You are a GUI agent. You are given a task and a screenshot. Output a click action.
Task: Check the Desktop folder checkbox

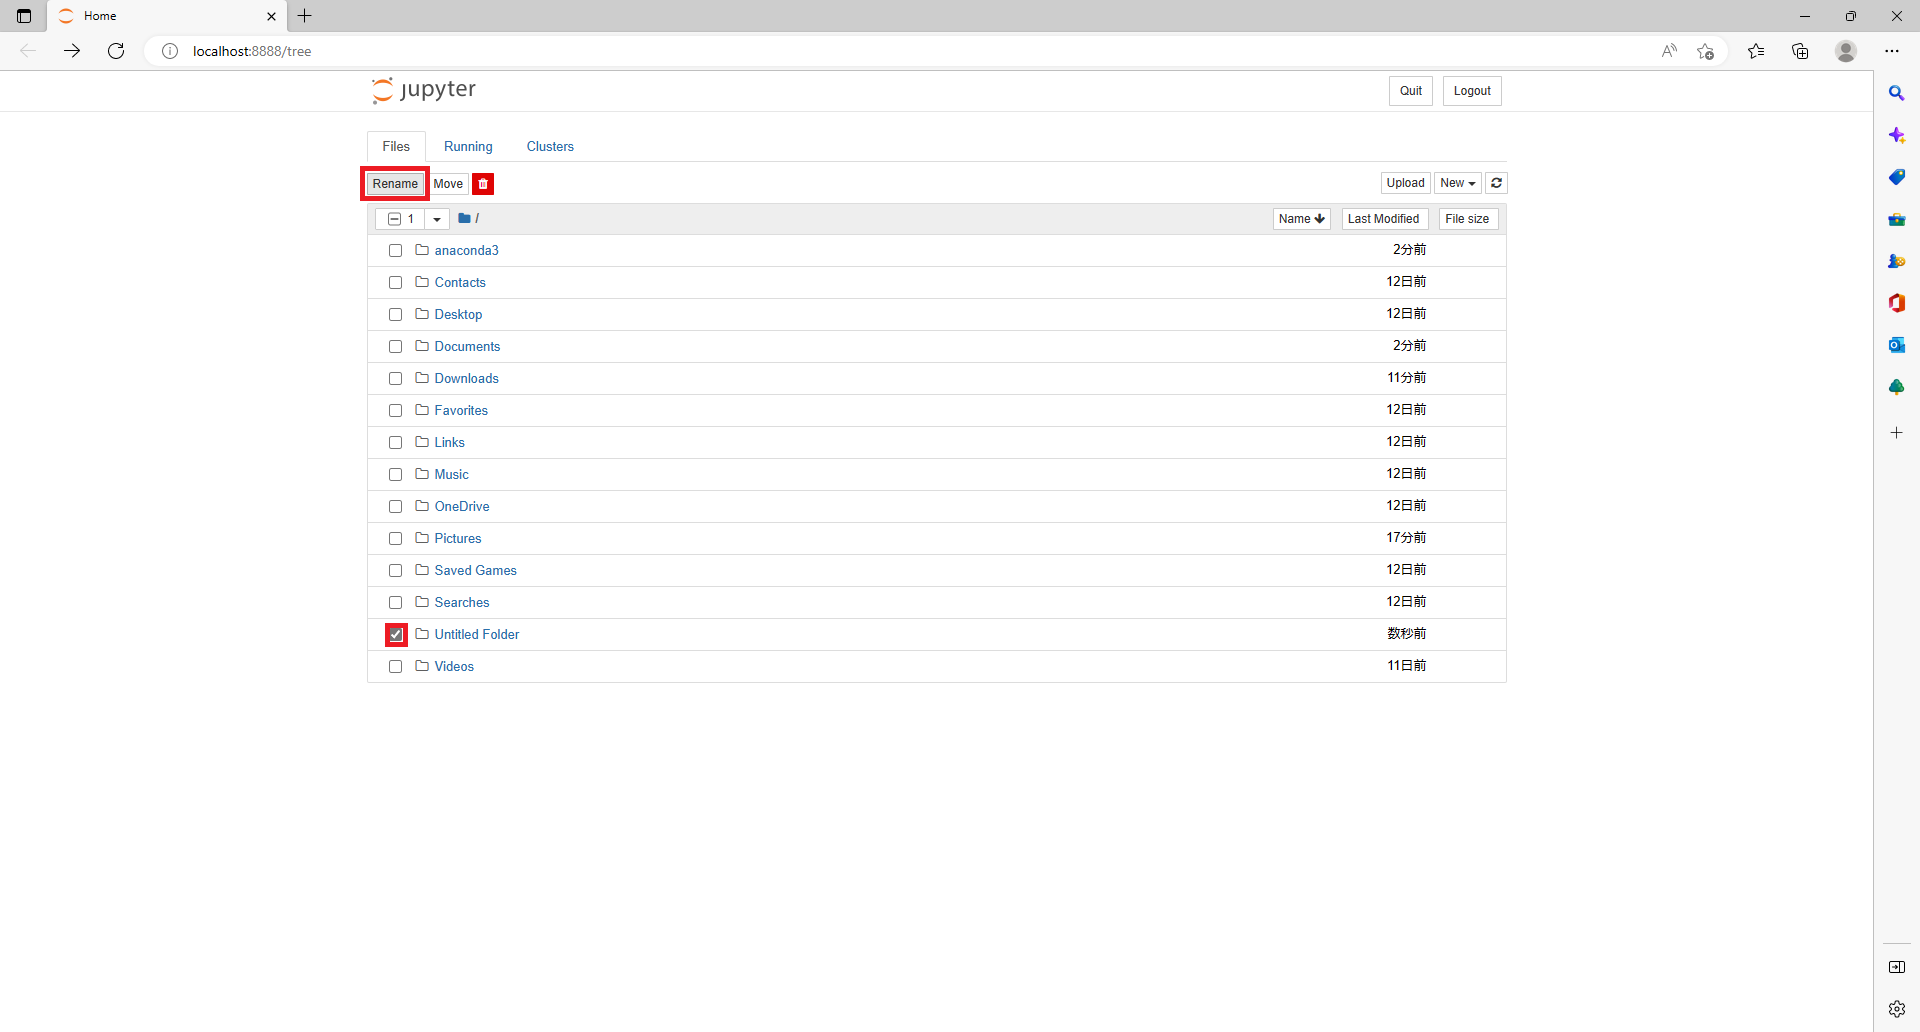tap(395, 315)
